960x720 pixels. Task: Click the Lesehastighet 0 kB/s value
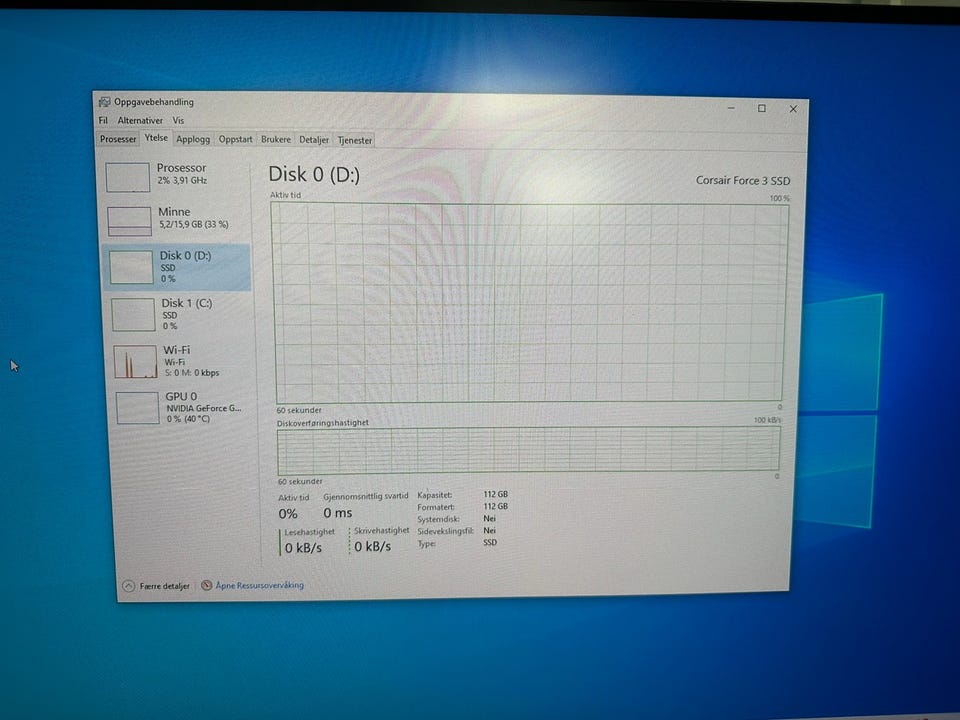pyautogui.click(x=303, y=548)
